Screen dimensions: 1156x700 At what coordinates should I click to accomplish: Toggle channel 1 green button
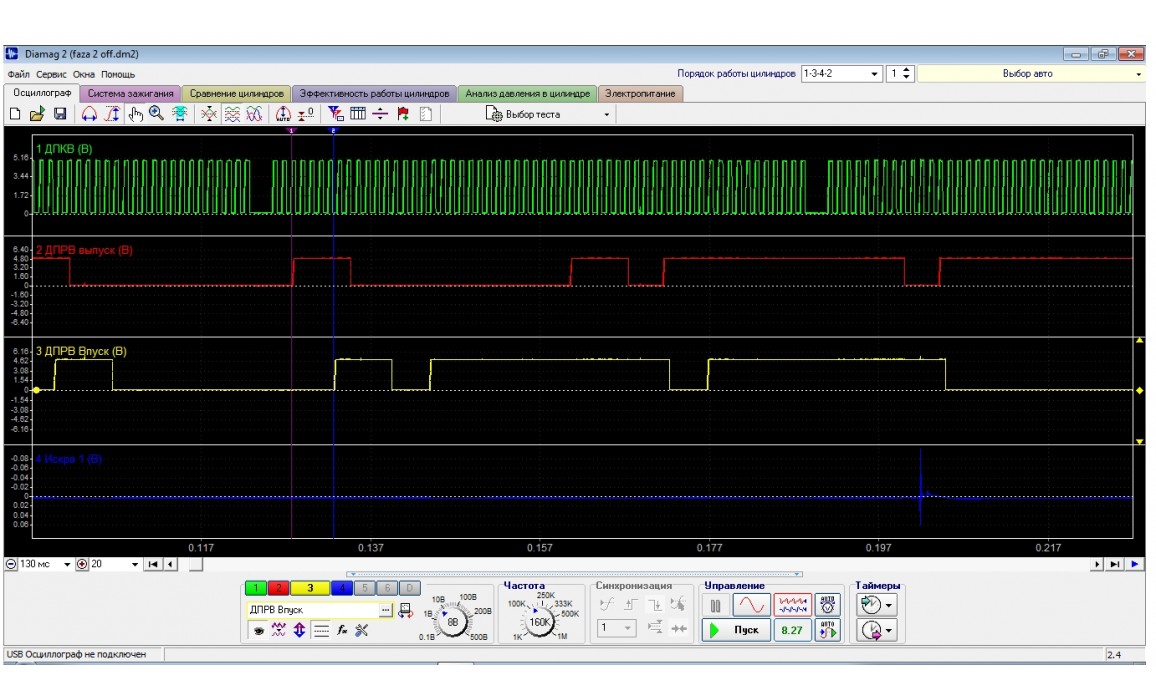[257, 589]
